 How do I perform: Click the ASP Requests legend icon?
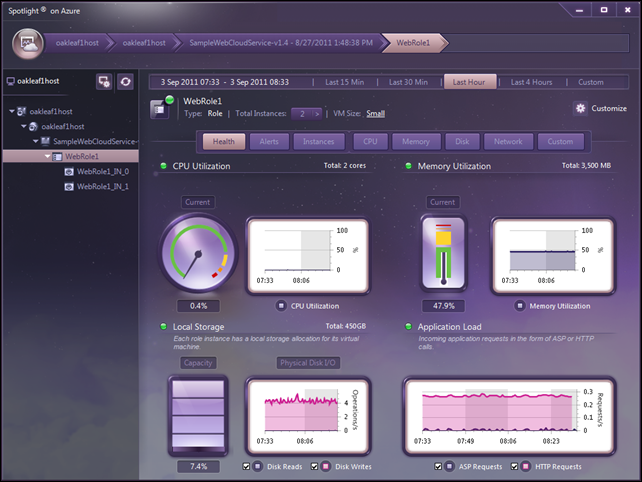click(449, 466)
